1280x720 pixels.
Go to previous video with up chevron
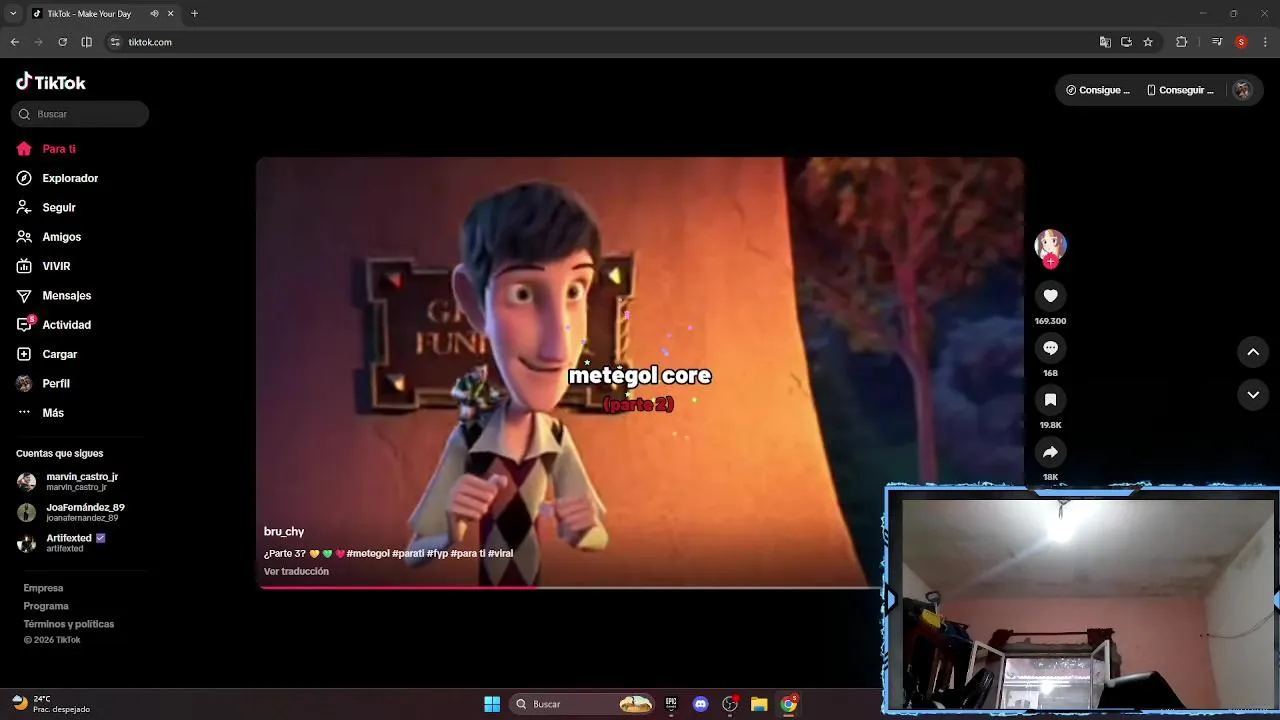coord(1253,352)
